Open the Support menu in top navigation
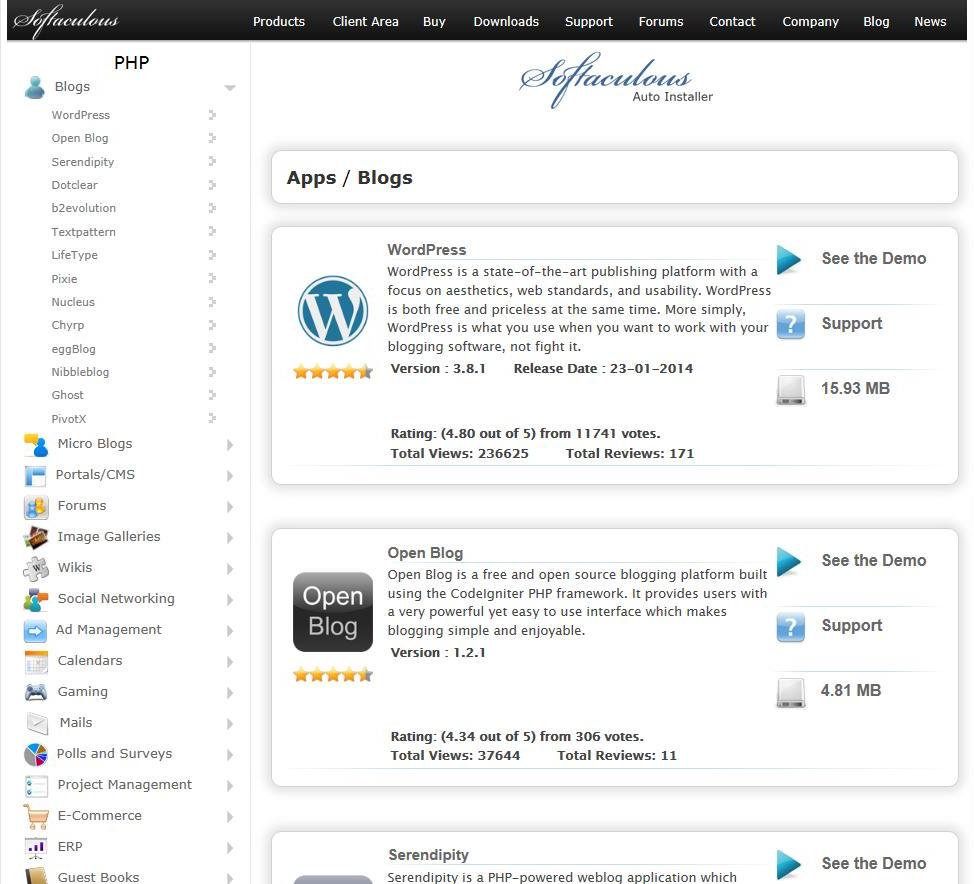Screen dimensions: 974x884 tap(588, 21)
